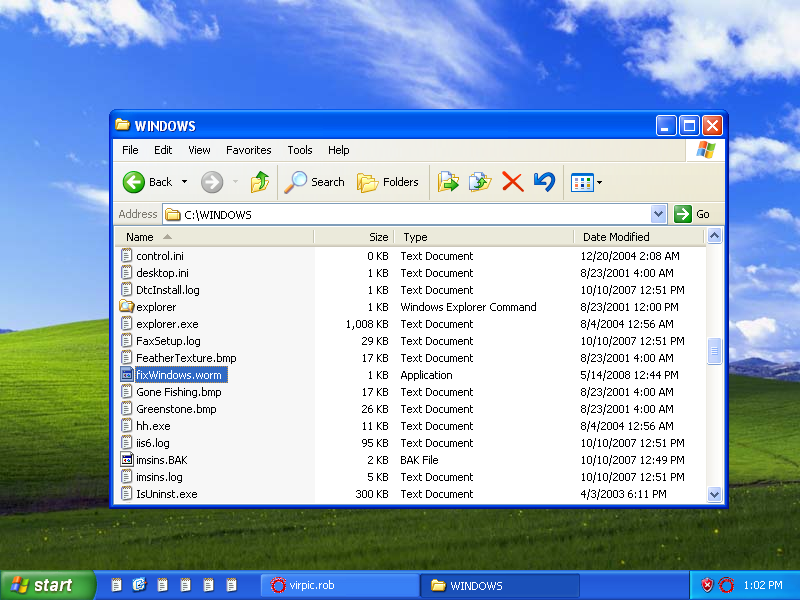Viewport: 800px width, 600px height.
Task: Select the explorer command folder icon
Action: [127, 307]
